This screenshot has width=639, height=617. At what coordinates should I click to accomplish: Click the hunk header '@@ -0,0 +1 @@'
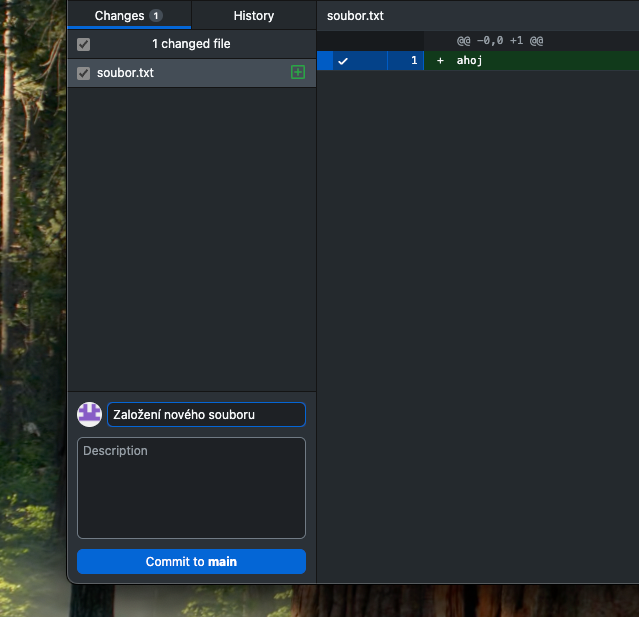point(500,40)
